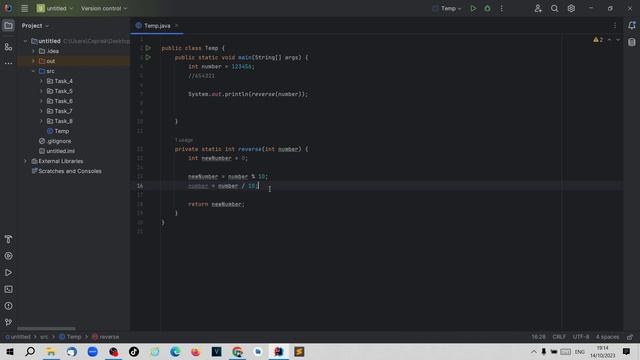
Task: Debug the Temp configuration
Action: [487, 8]
